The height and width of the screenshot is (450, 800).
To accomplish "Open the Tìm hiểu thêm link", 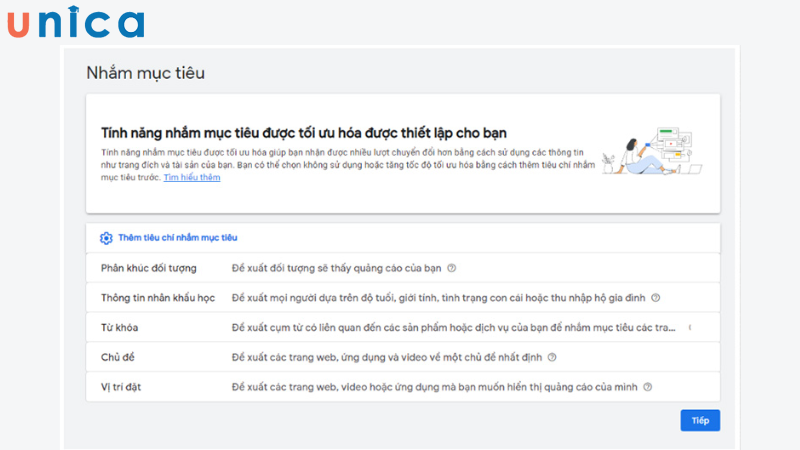I will tap(192, 178).
